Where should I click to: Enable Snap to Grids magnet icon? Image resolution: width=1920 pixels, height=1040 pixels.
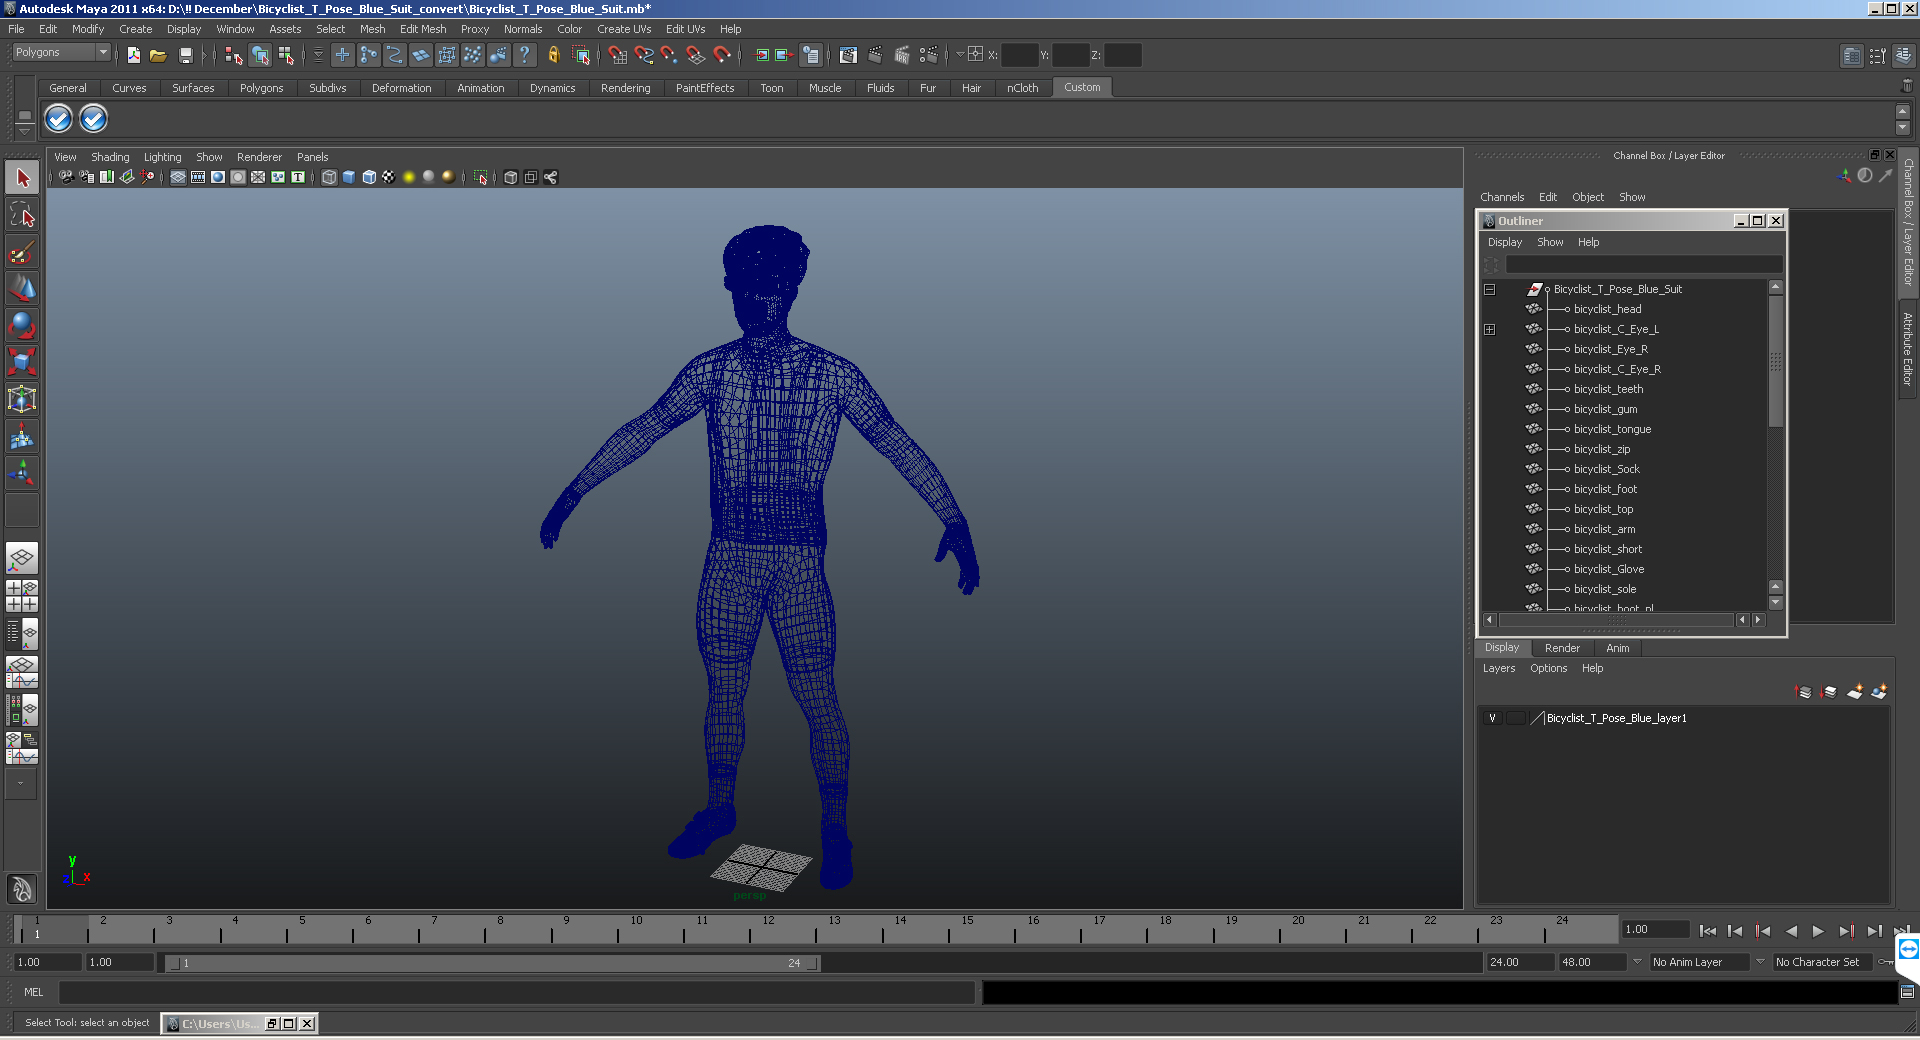(617, 56)
